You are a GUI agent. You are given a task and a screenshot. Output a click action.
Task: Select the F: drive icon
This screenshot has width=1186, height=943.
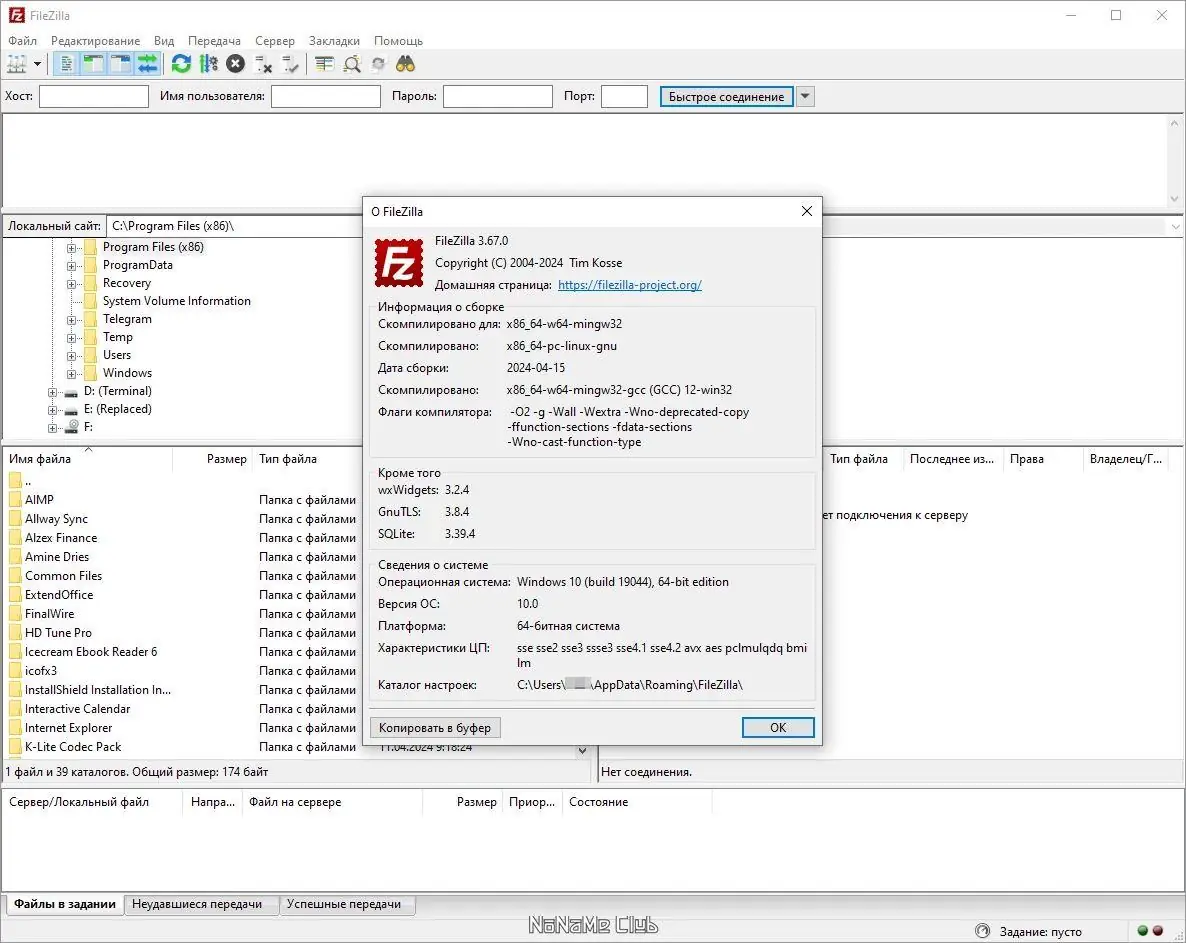(72, 427)
